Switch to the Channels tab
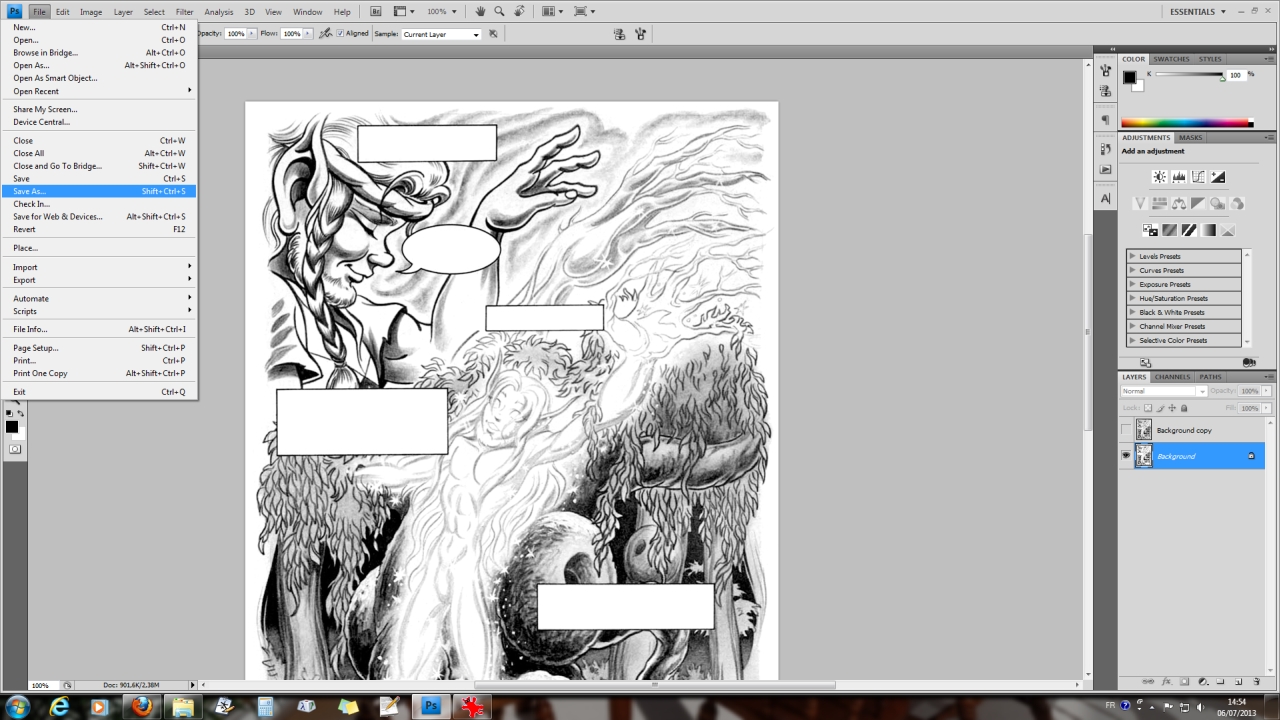Image resolution: width=1280 pixels, height=720 pixels. coord(1172,377)
